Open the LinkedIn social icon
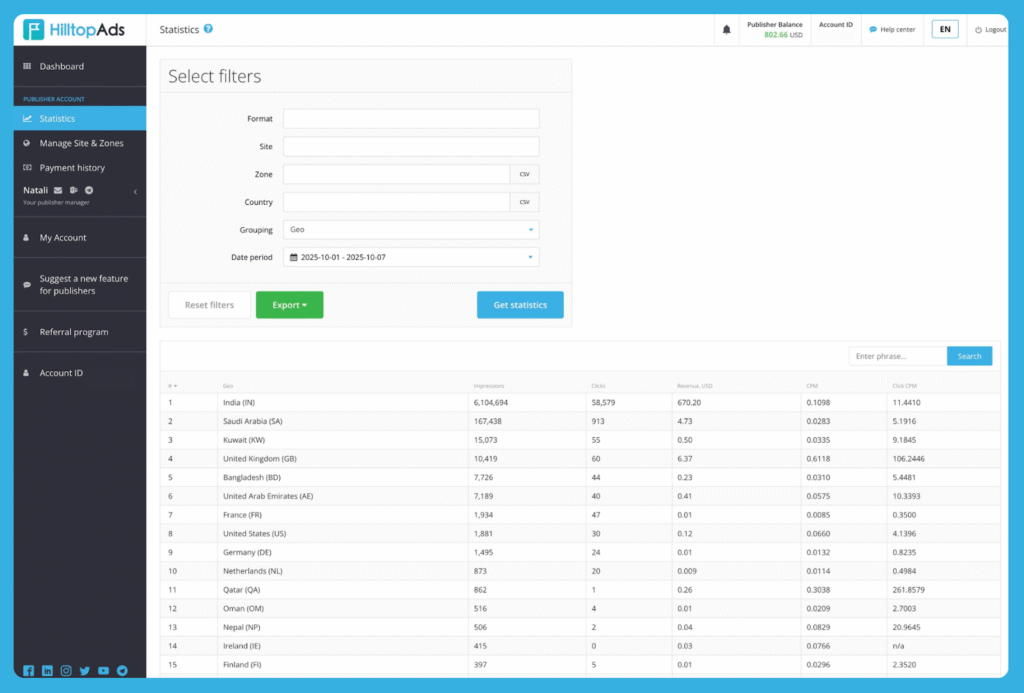The height and width of the screenshot is (693, 1024). click(47, 671)
